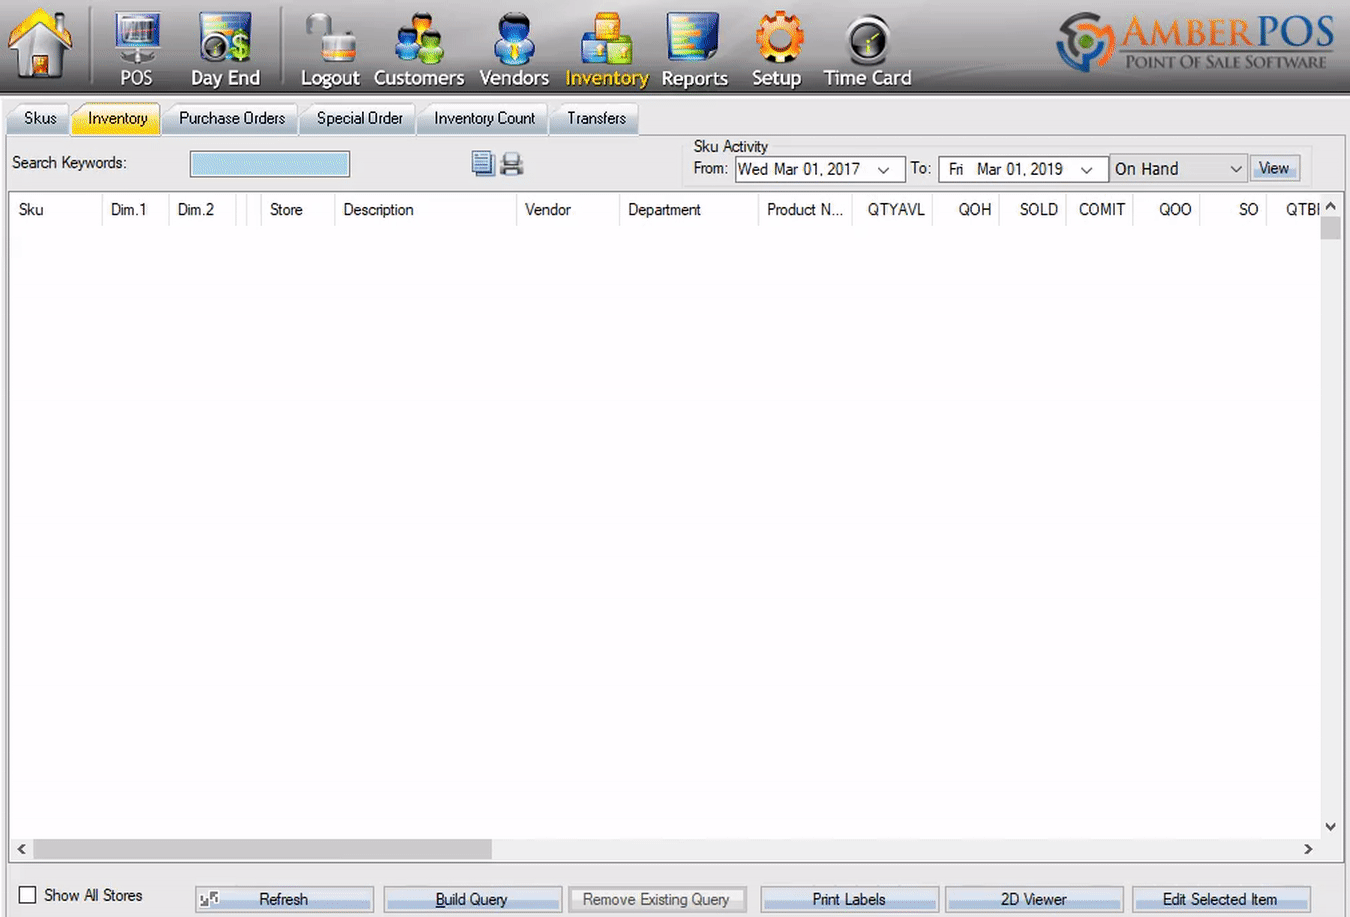The height and width of the screenshot is (917, 1350).
Task: Click the View button
Action: click(x=1274, y=168)
